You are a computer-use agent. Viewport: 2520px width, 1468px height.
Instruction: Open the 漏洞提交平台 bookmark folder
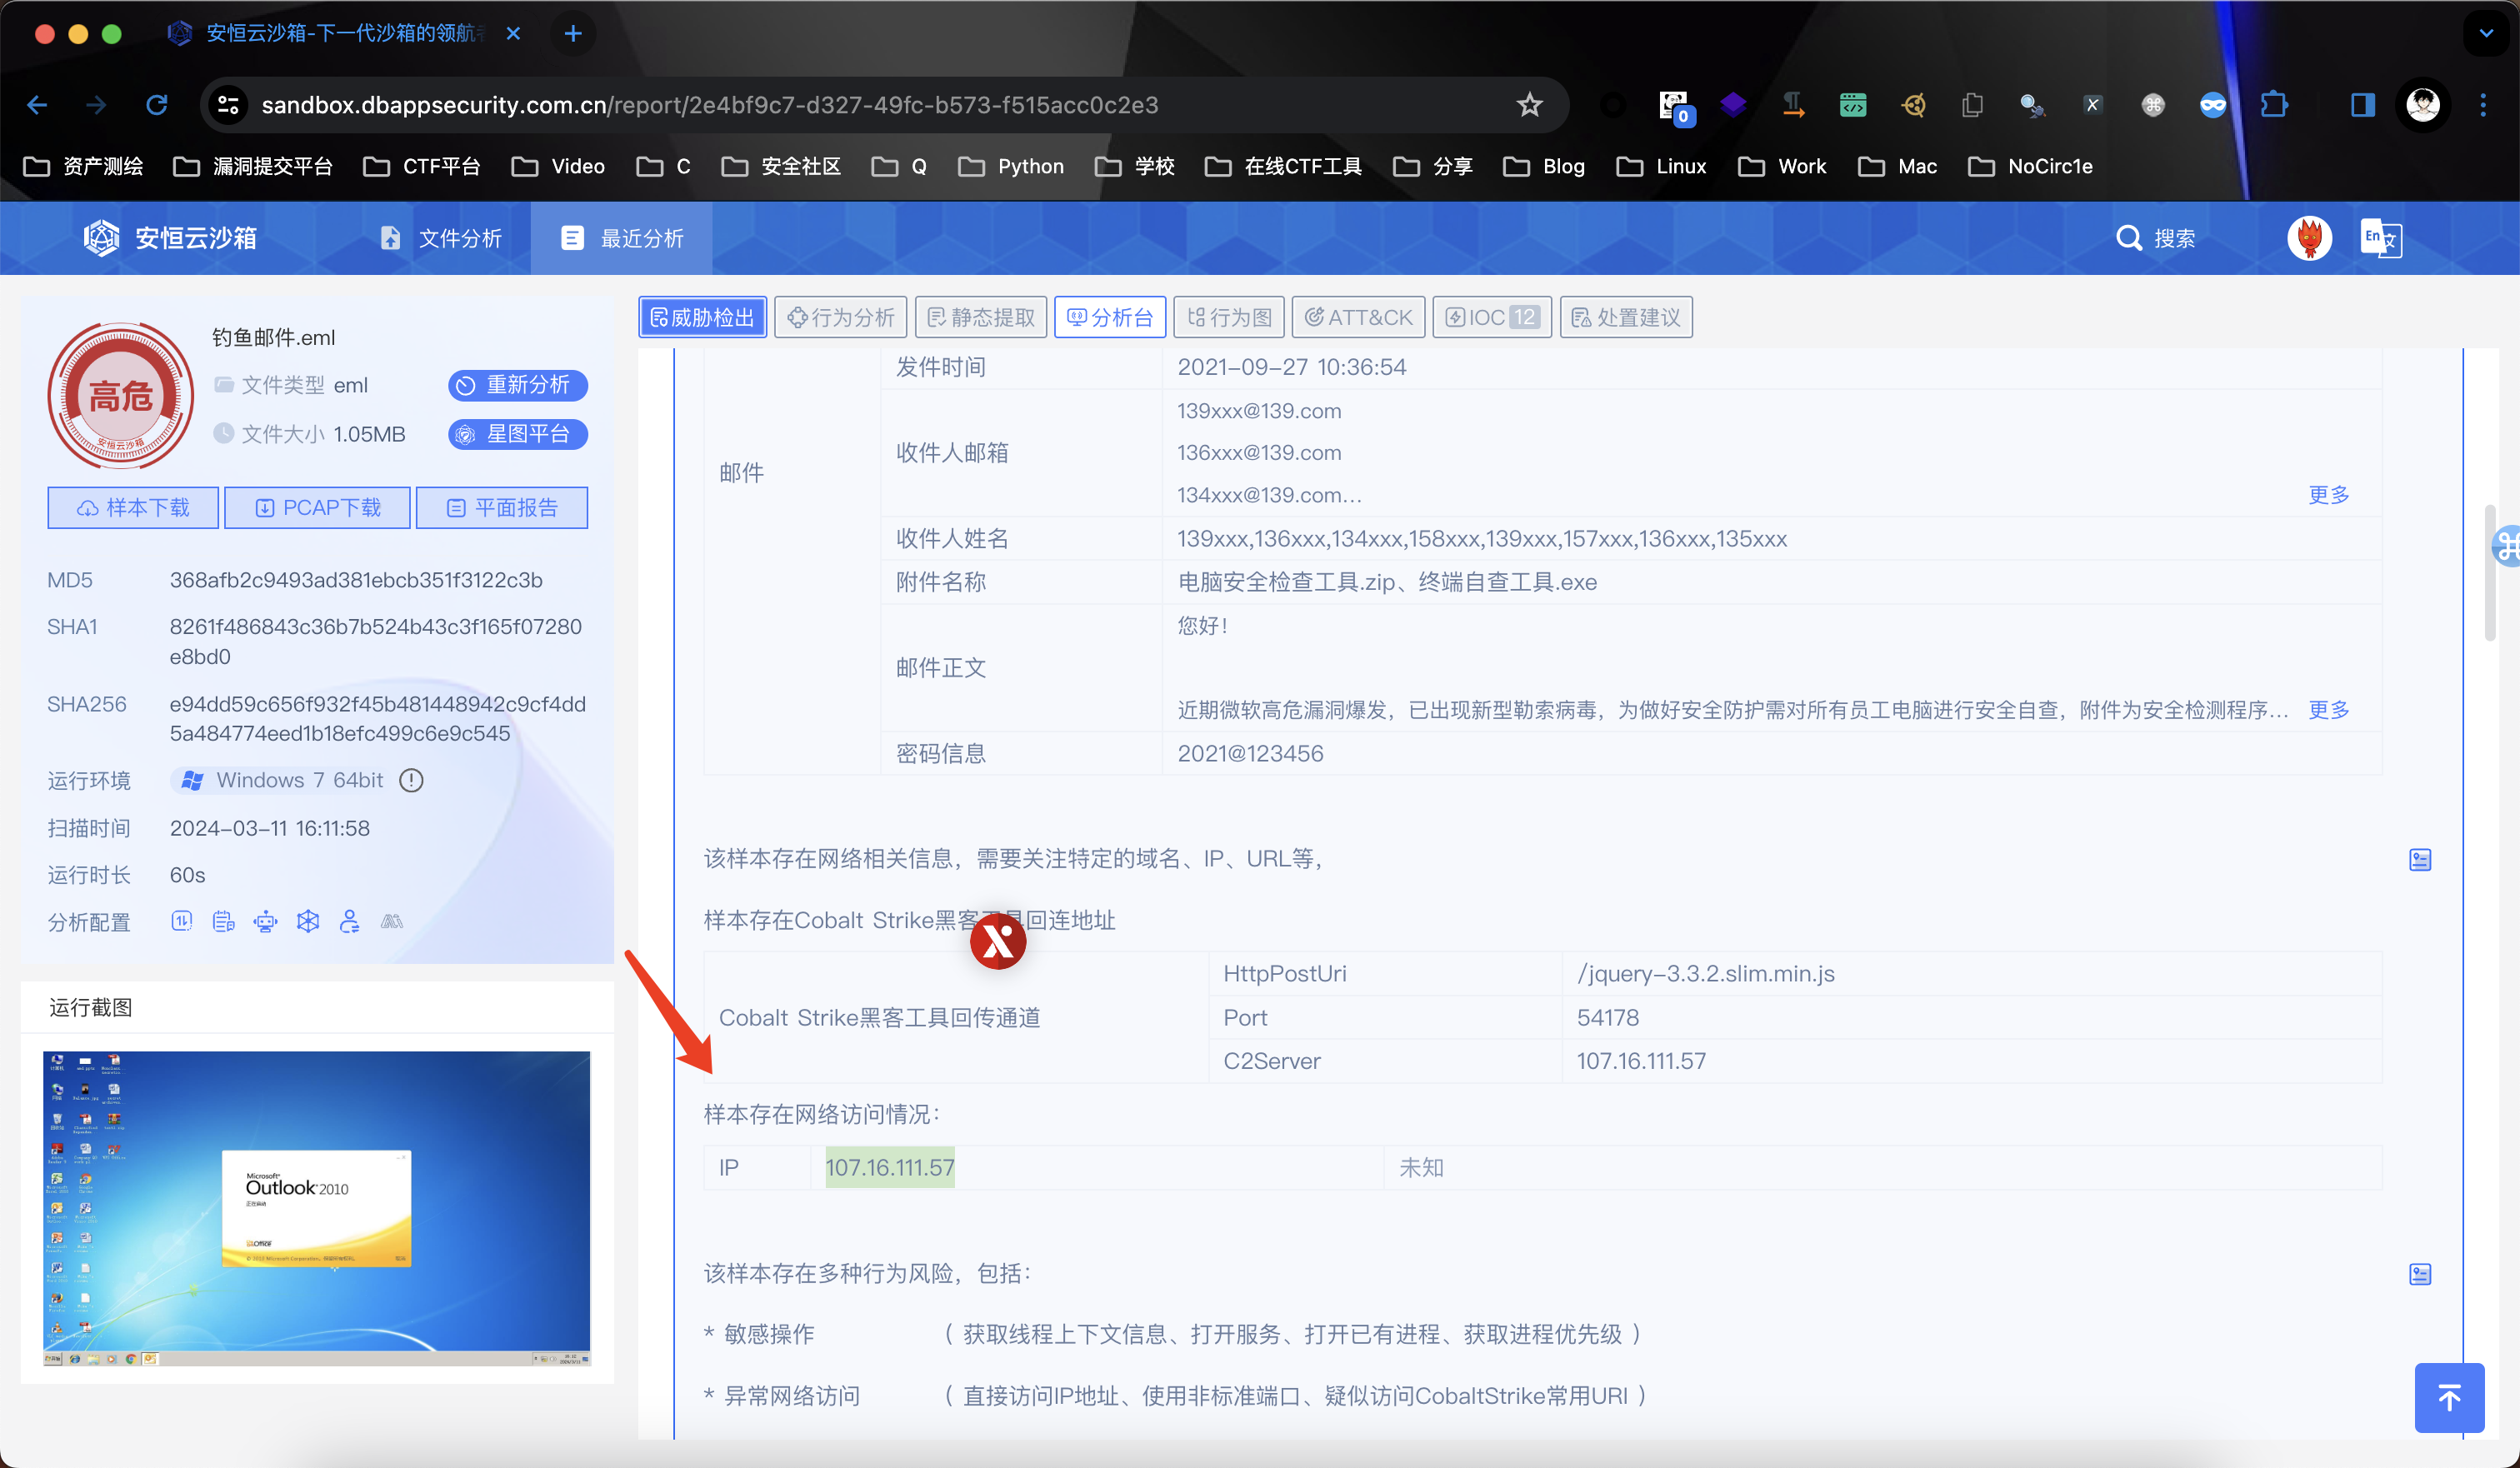pyautogui.click(x=253, y=166)
